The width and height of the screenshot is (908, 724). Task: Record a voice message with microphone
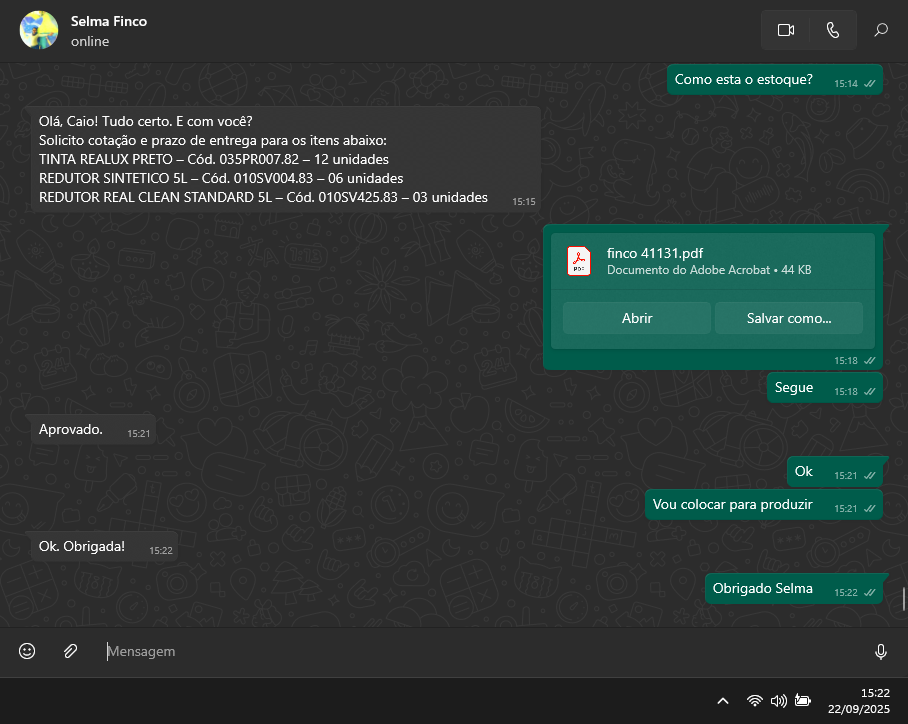tap(881, 651)
